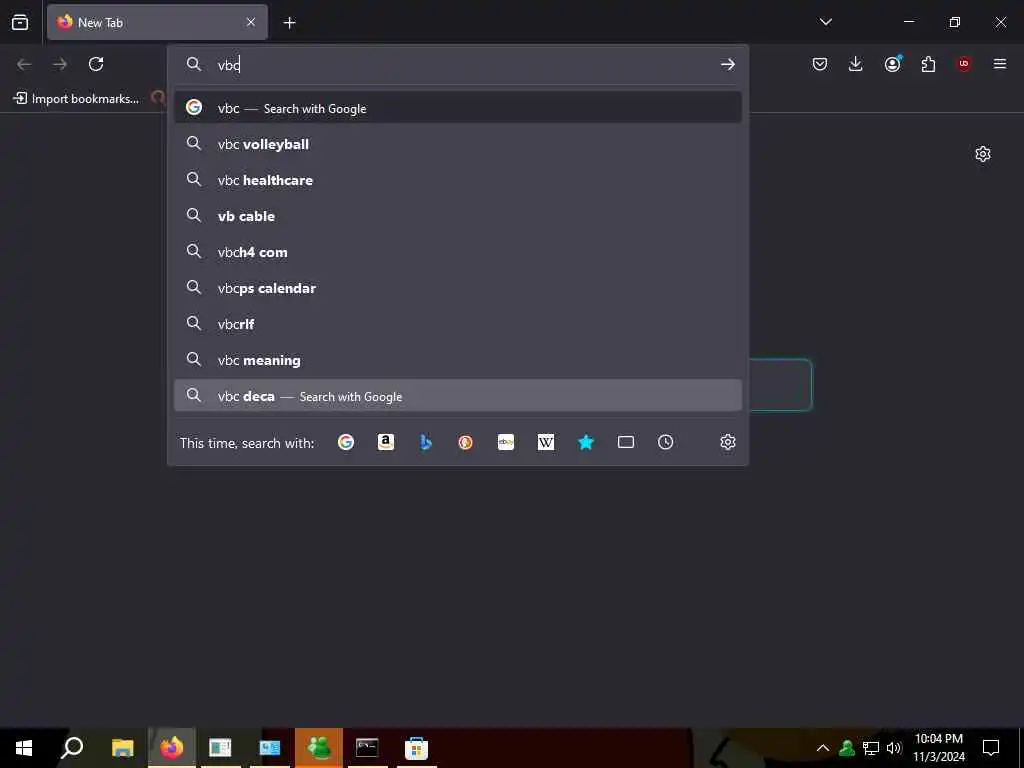Open the Firefox hamburger application menu

point(1000,64)
